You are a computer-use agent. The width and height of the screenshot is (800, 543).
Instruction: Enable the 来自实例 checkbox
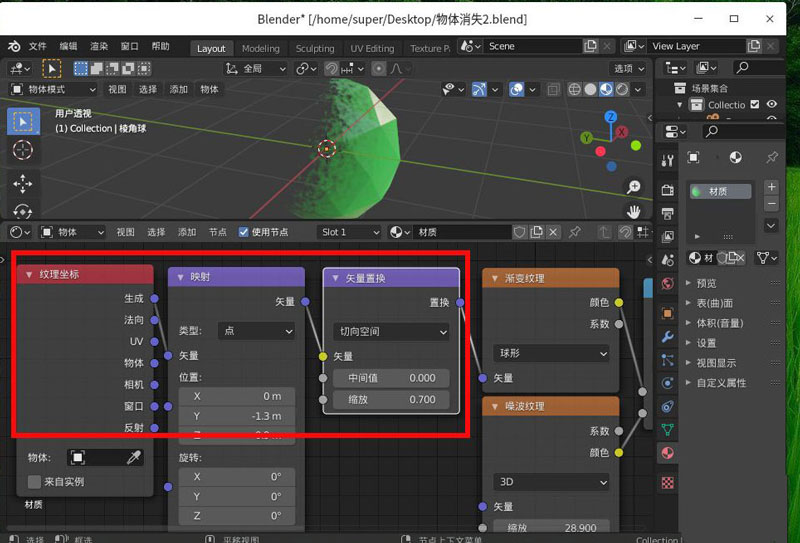click(34, 481)
